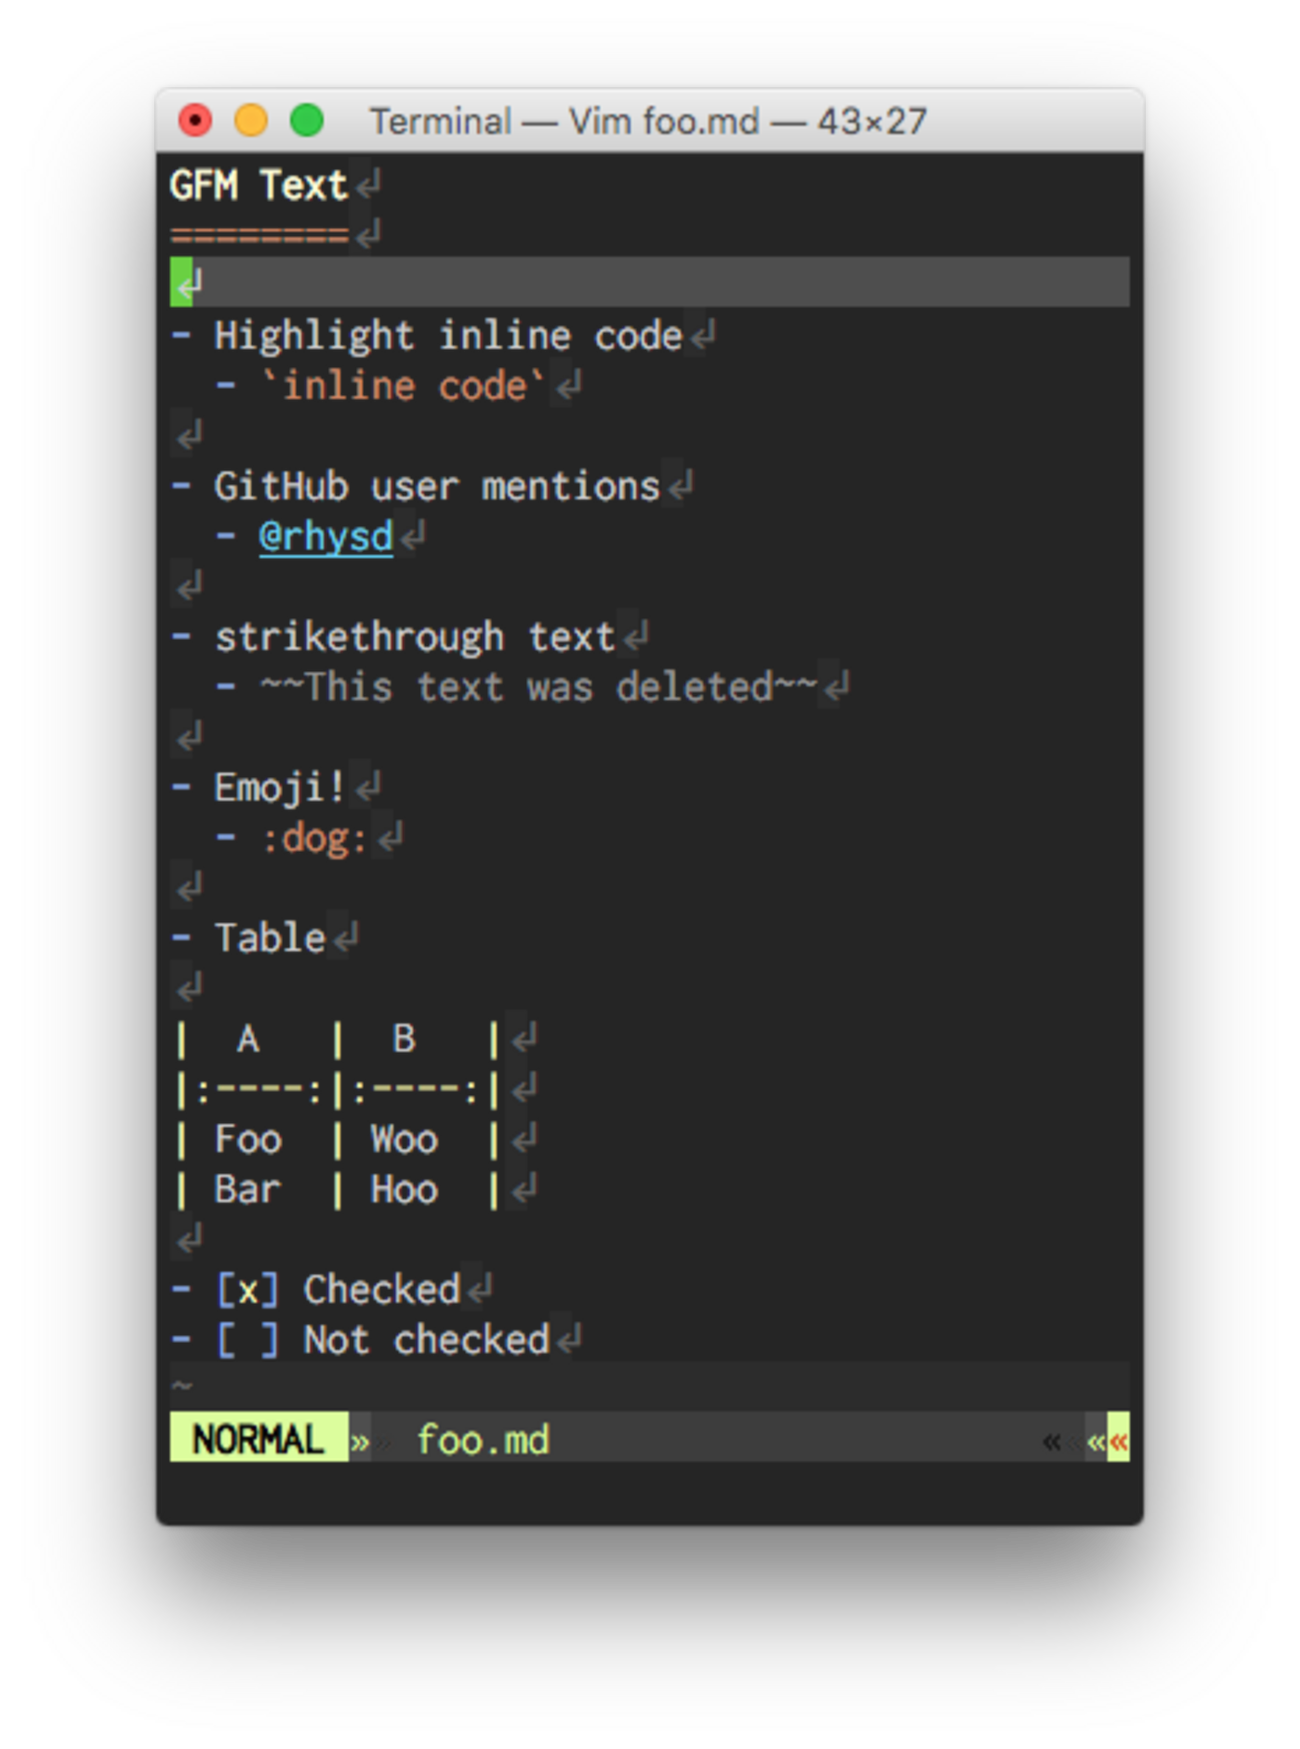Click the 'Table' list item
Viewport: 1300px width, 1749px height.
(x=270, y=939)
